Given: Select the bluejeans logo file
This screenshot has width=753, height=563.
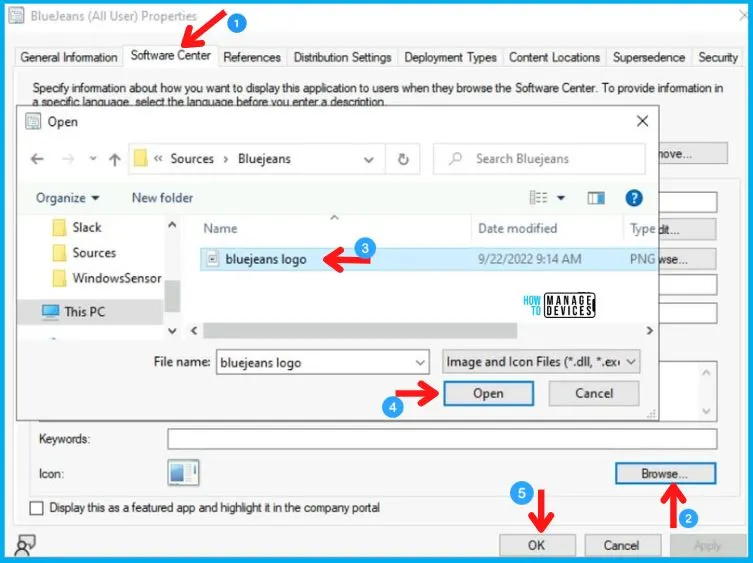Looking at the screenshot, I should tap(265, 259).
